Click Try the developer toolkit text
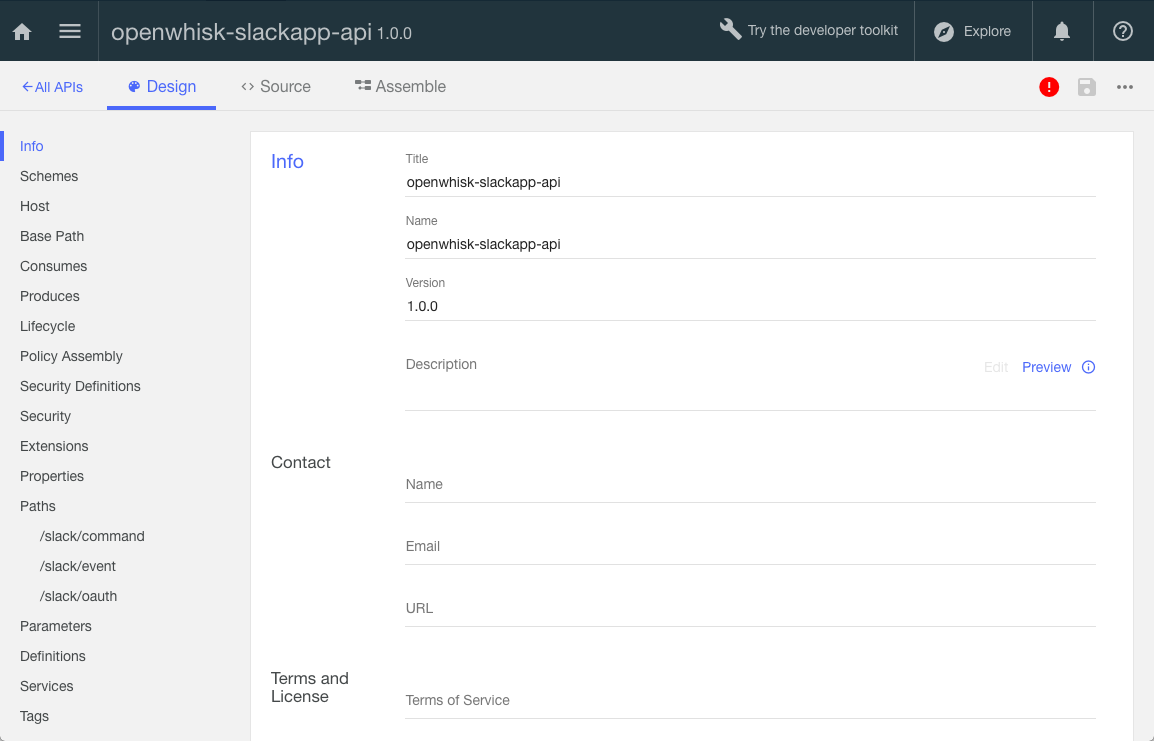Screen dimensions: 1154x741 point(823,30)
